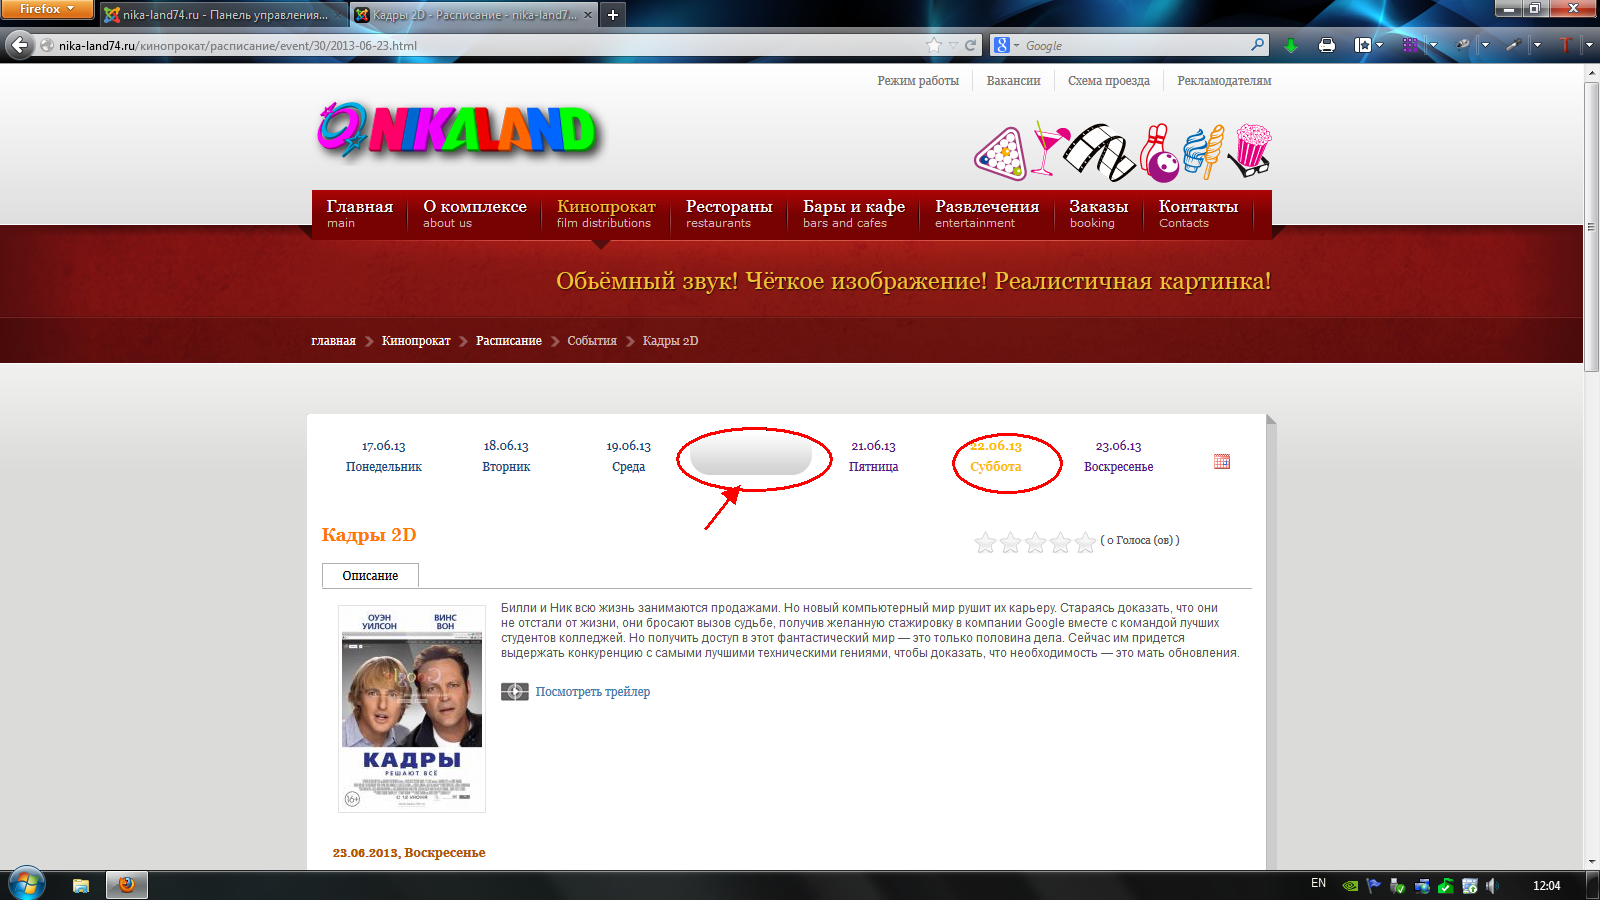
Task: Click the trailer film reel icon
Action: coord(515,692)
